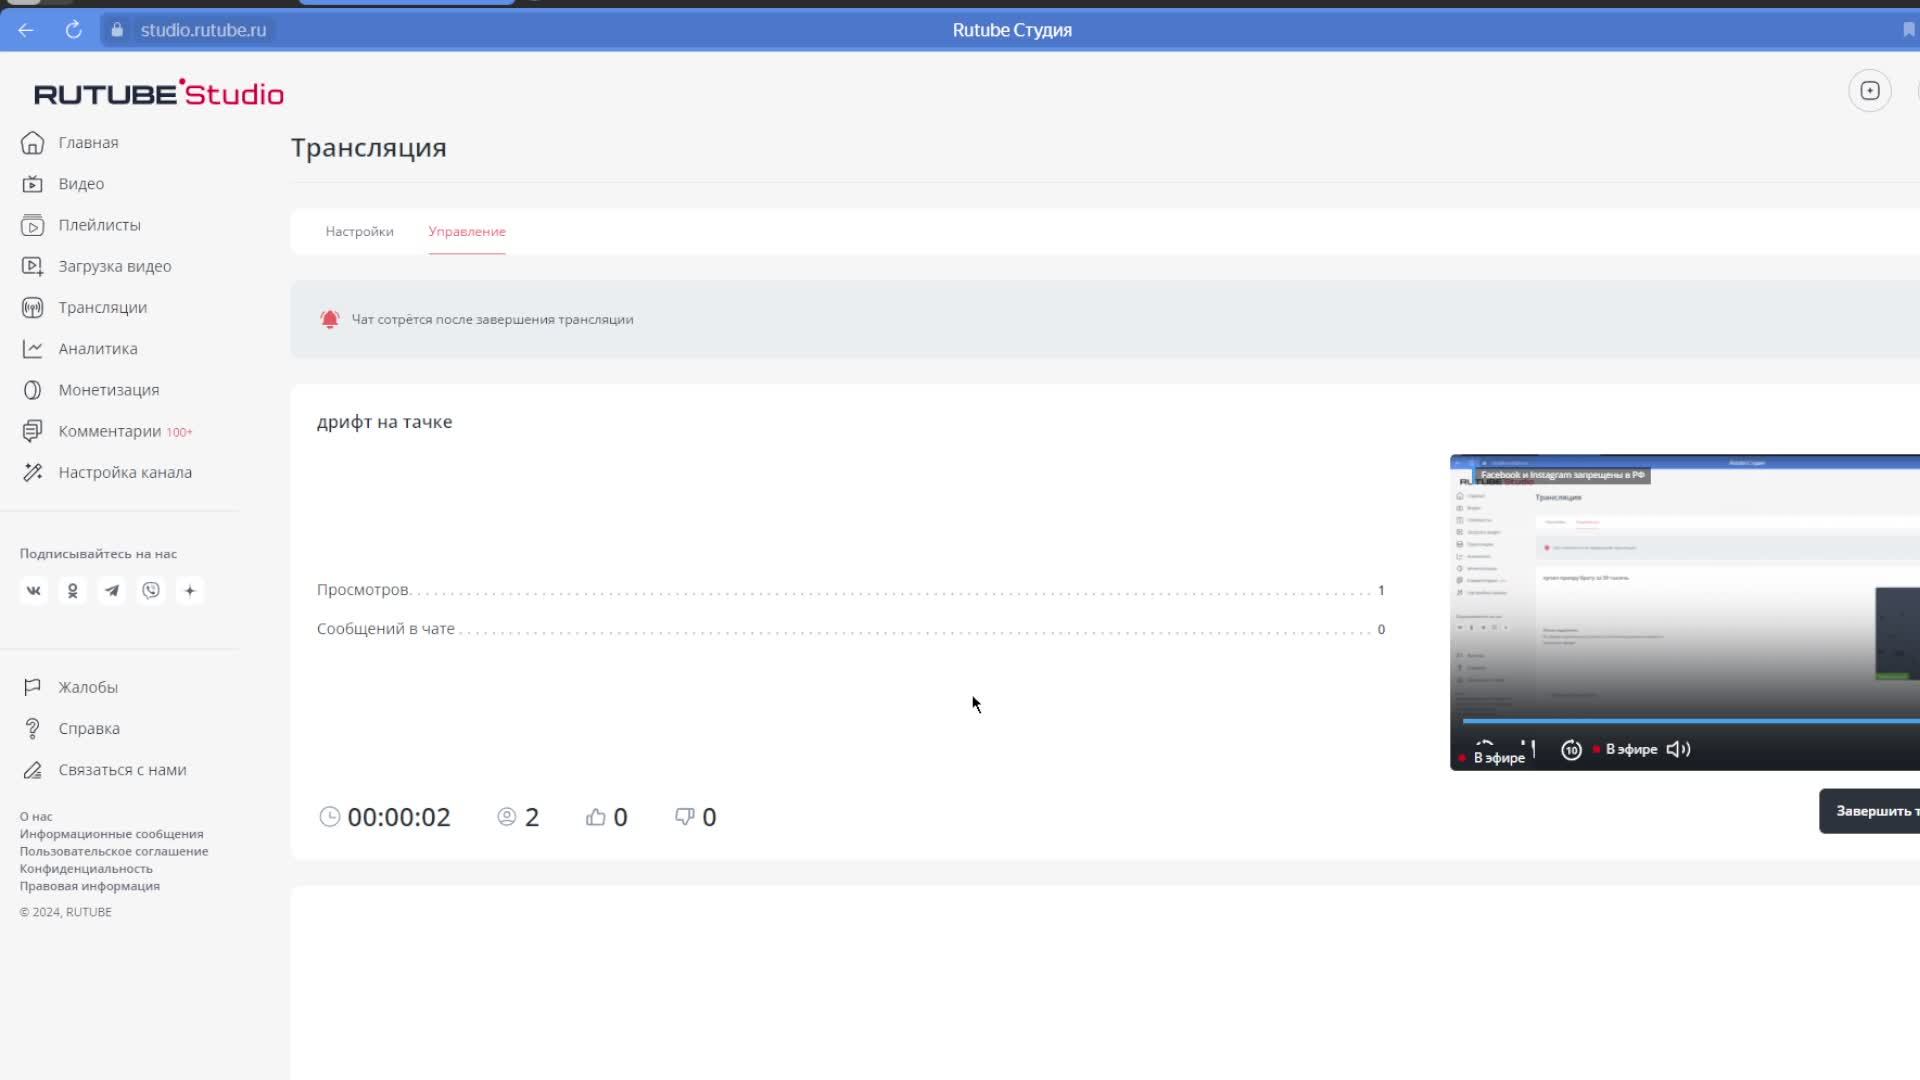Click the Viber social icon
The image size is (1920, 1080).
coord(151,591)
